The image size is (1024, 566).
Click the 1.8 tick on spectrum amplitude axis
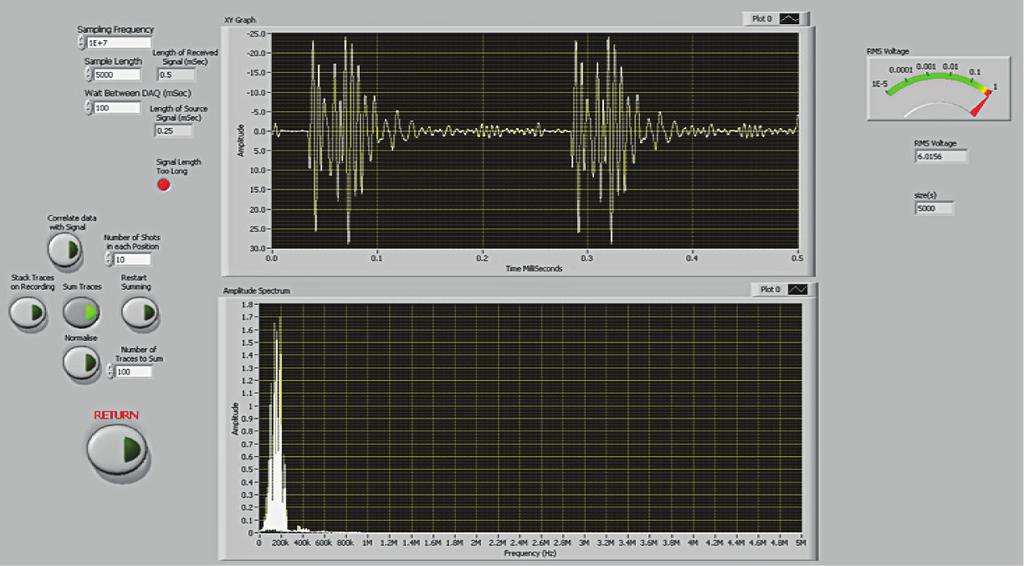pos(248,304)
